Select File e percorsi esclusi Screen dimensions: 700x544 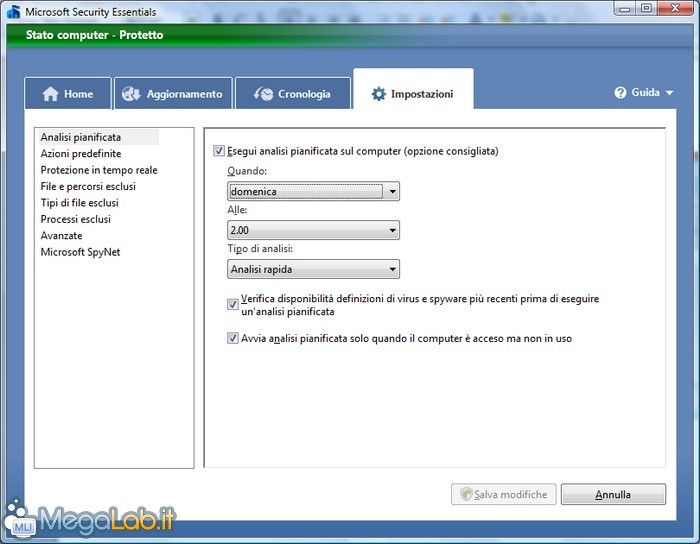click(88, 187)
